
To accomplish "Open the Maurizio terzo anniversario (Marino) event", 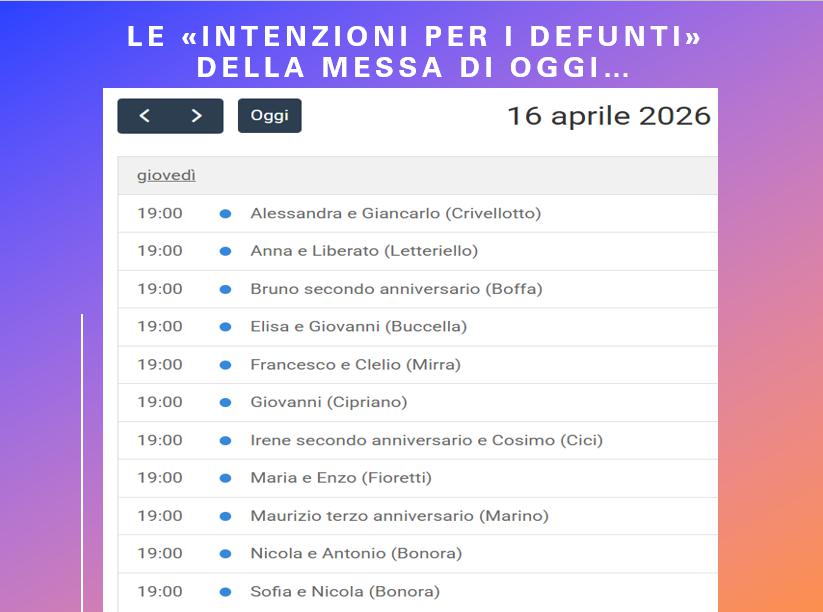I will [x=399, y=516].
